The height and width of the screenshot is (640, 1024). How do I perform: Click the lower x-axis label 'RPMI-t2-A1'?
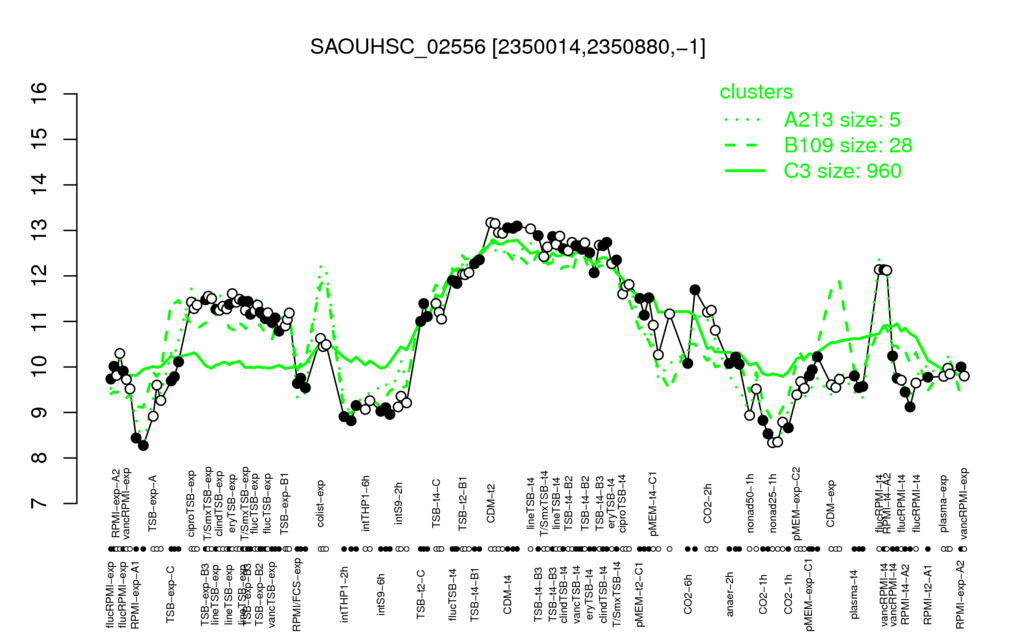point(927,593)
